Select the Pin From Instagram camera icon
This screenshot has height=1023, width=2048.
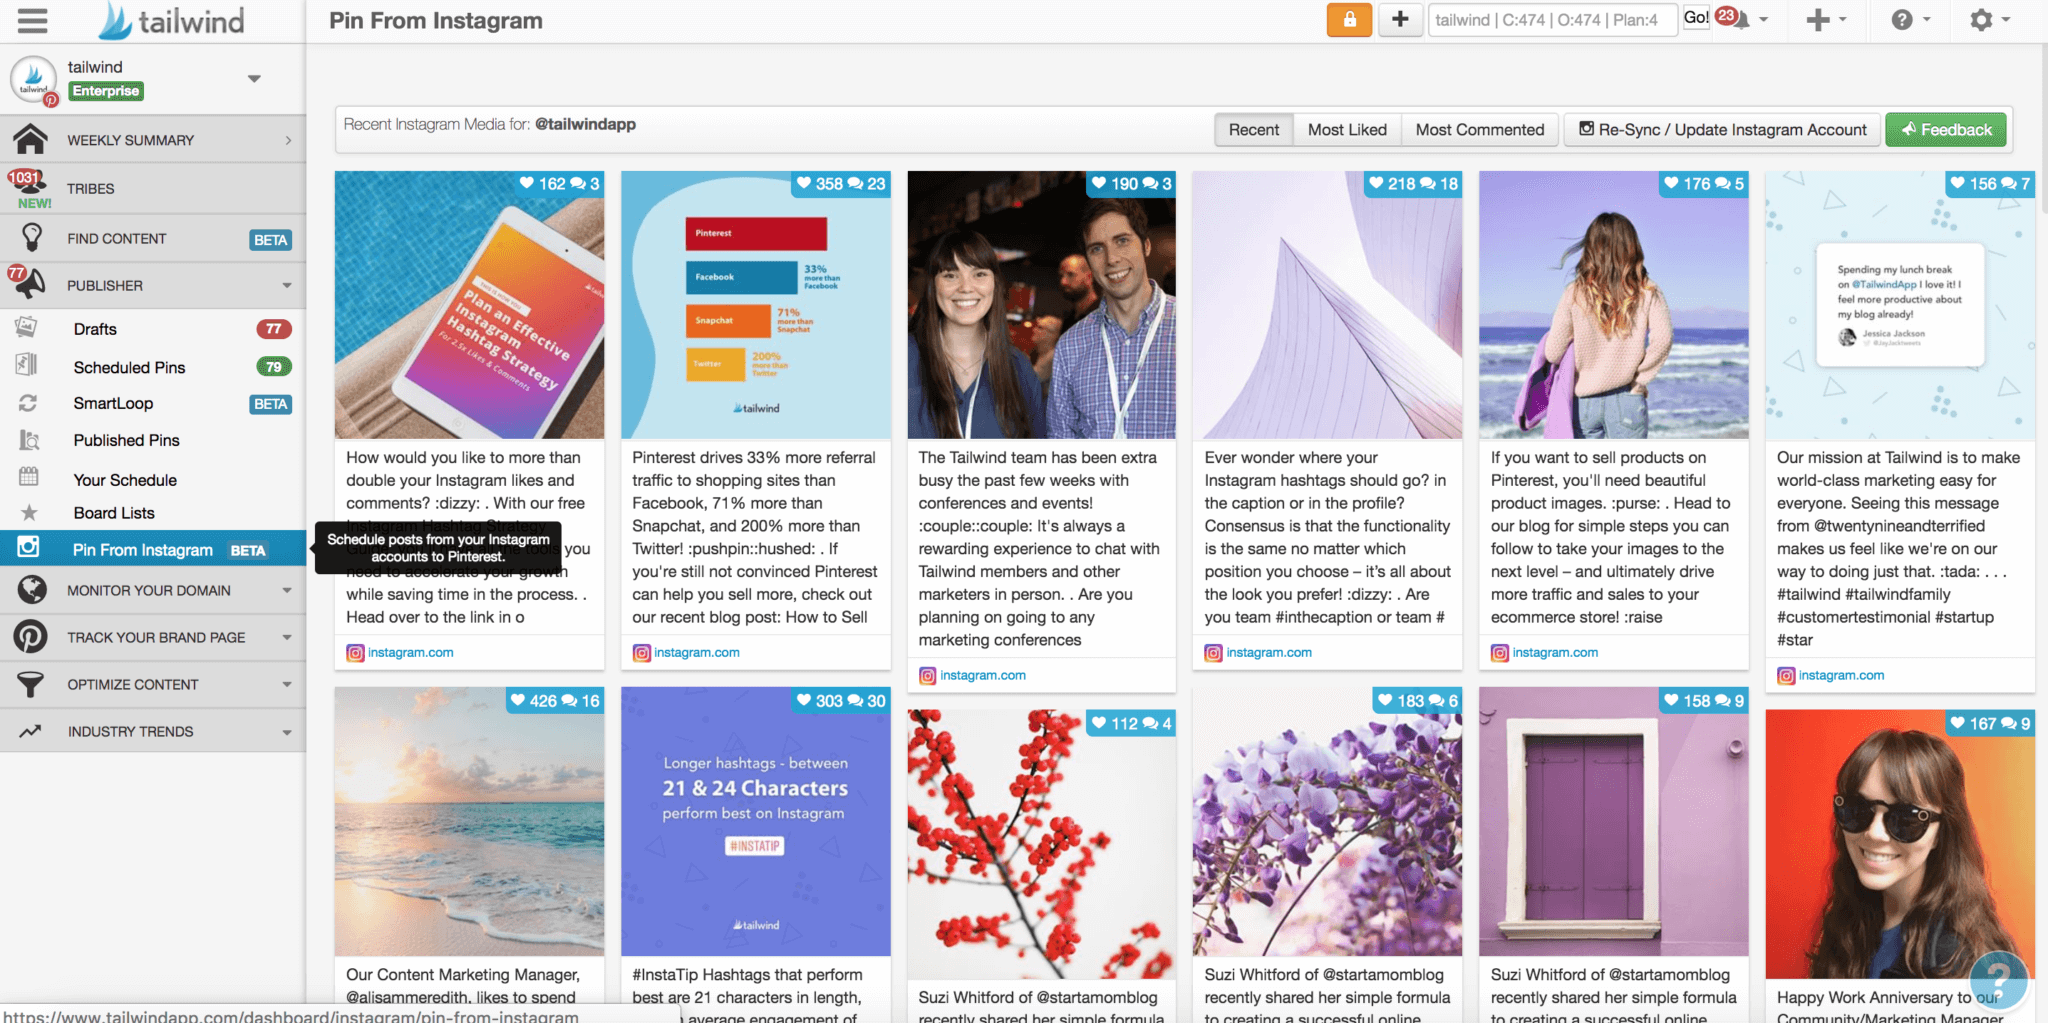30,548
